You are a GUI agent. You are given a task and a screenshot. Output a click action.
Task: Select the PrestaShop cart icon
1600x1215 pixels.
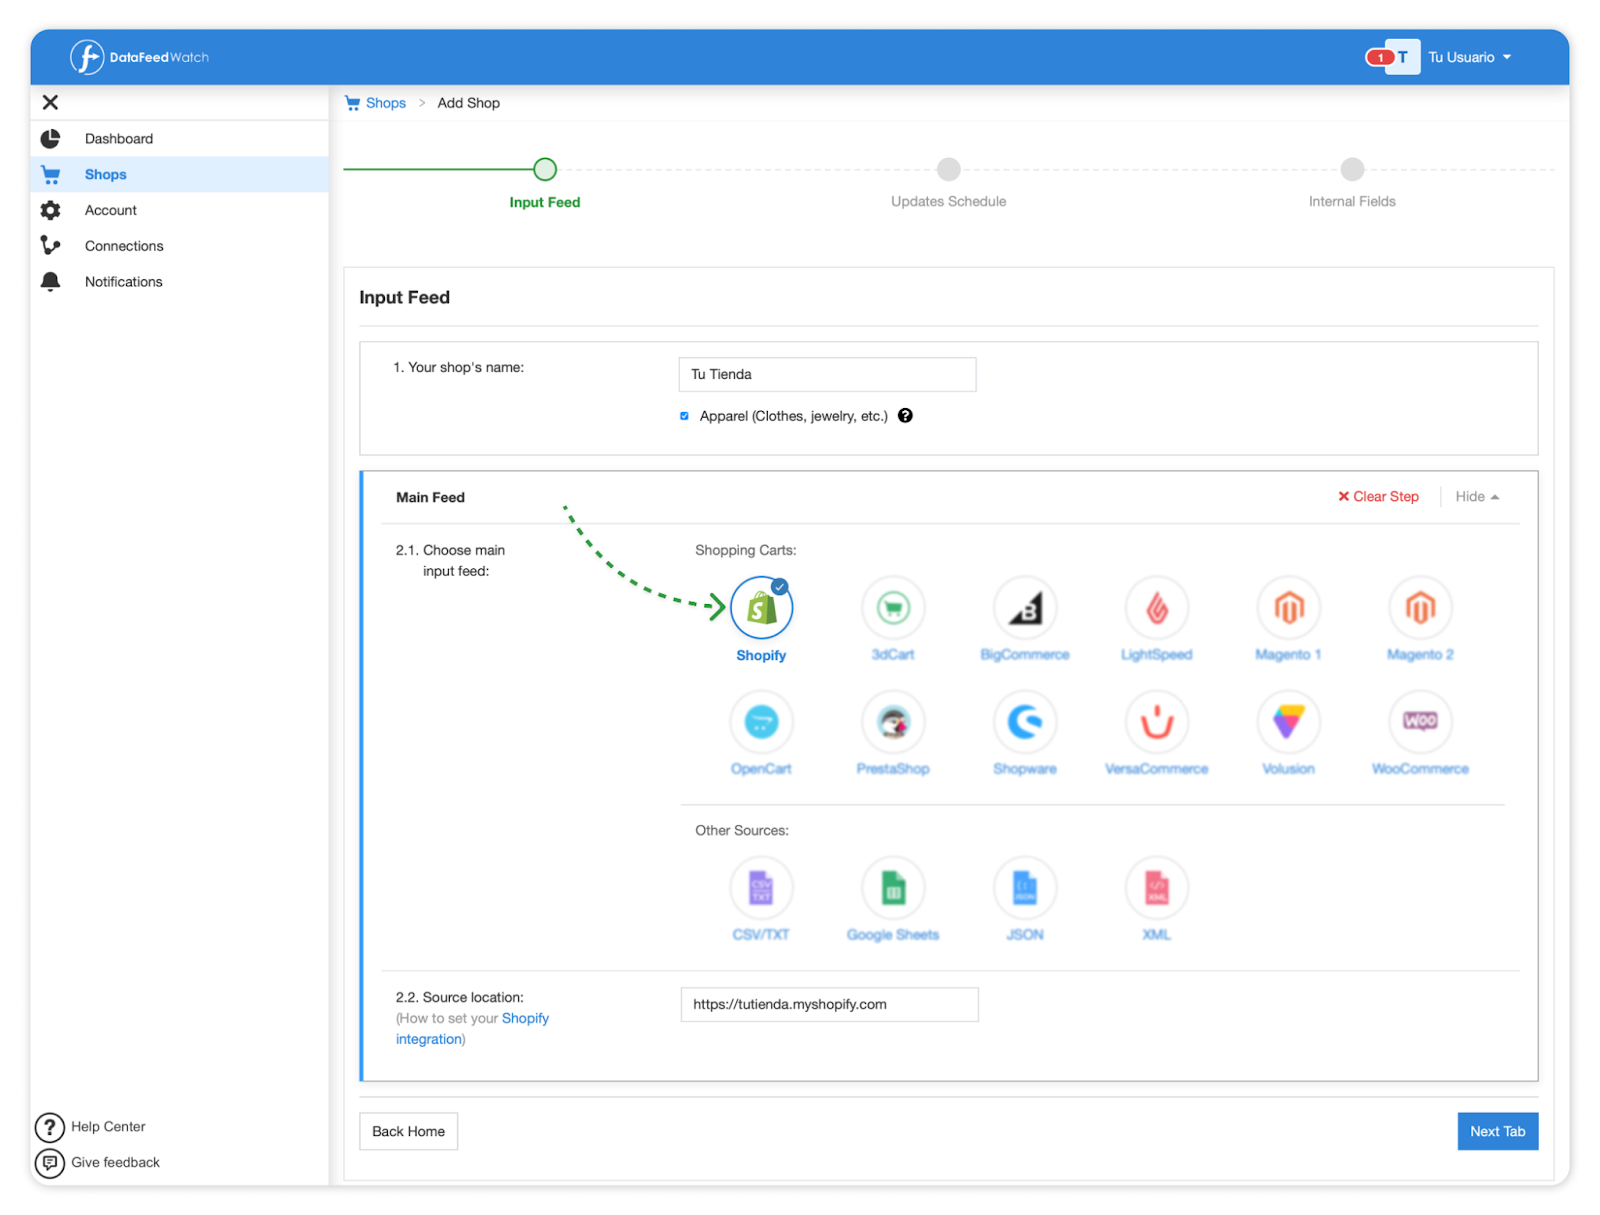[893, 722]
